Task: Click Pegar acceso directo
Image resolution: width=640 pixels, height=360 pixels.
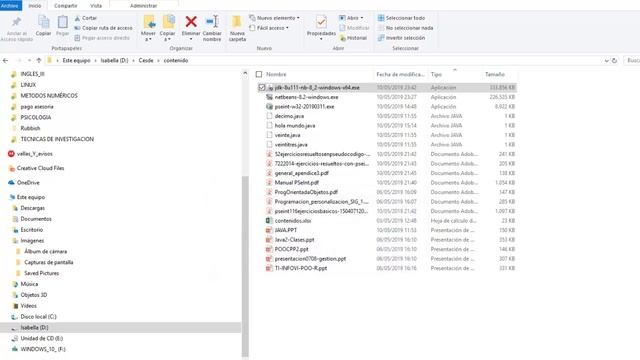Action: pyautogui.click(x=102, y=38)
